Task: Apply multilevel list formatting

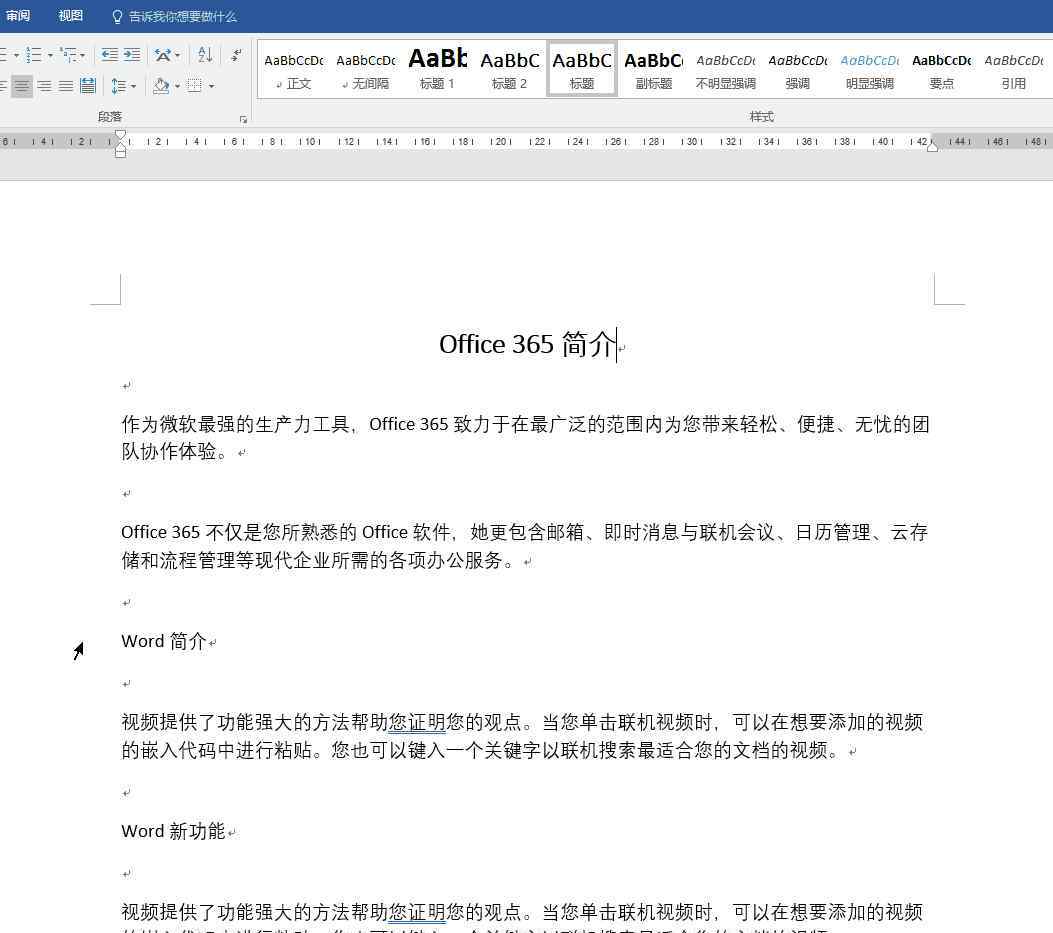Action: click(x=68, y=54)
